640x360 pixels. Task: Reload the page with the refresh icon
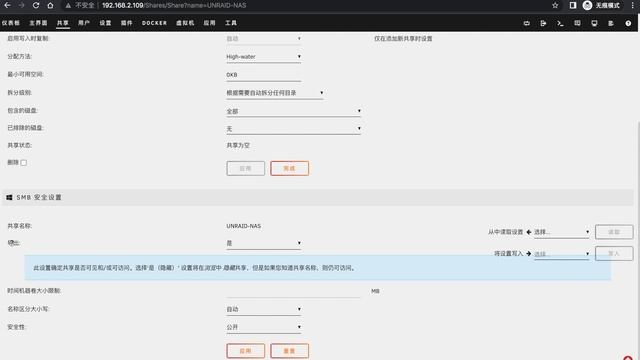click(36, 5)
